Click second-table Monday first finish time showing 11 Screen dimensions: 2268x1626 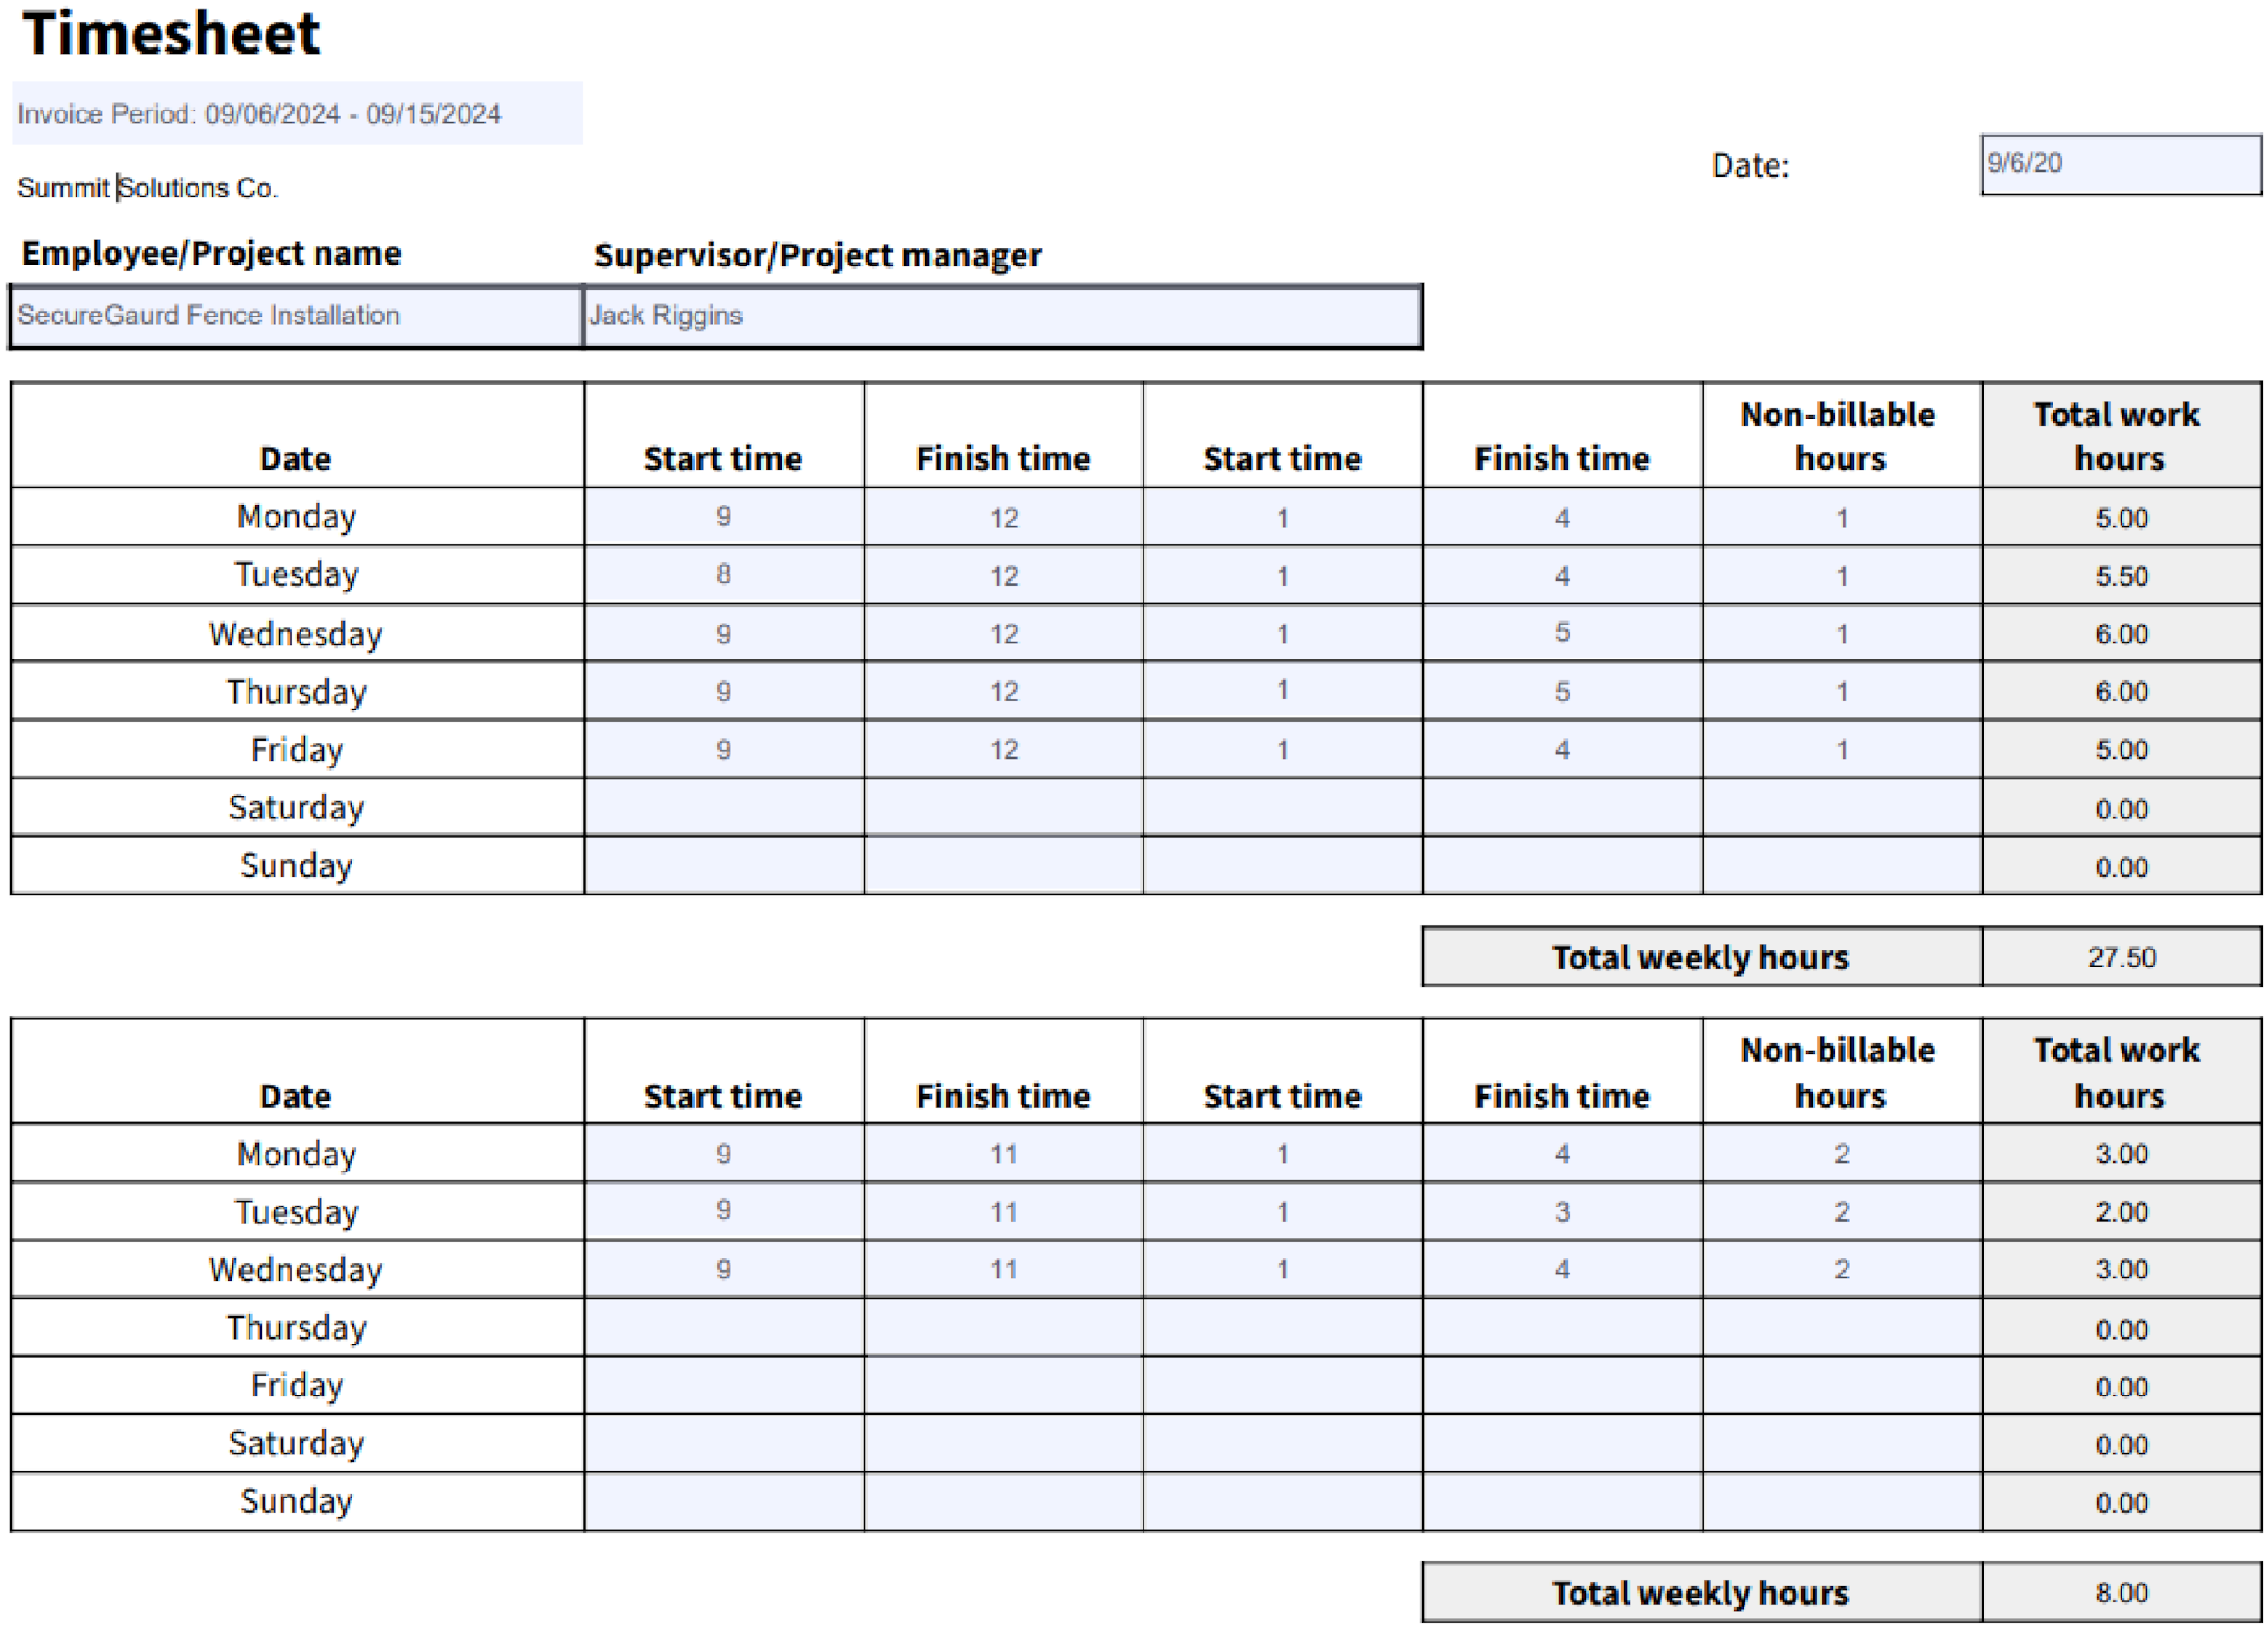pos(1003,1154)
